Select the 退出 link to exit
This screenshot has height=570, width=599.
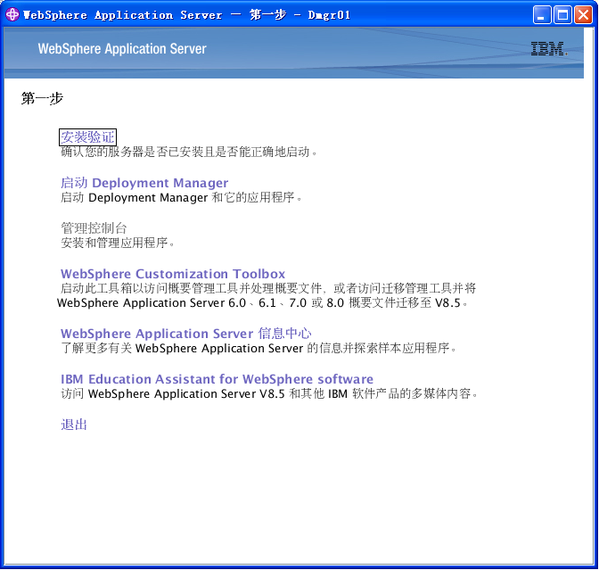point(74,424)
